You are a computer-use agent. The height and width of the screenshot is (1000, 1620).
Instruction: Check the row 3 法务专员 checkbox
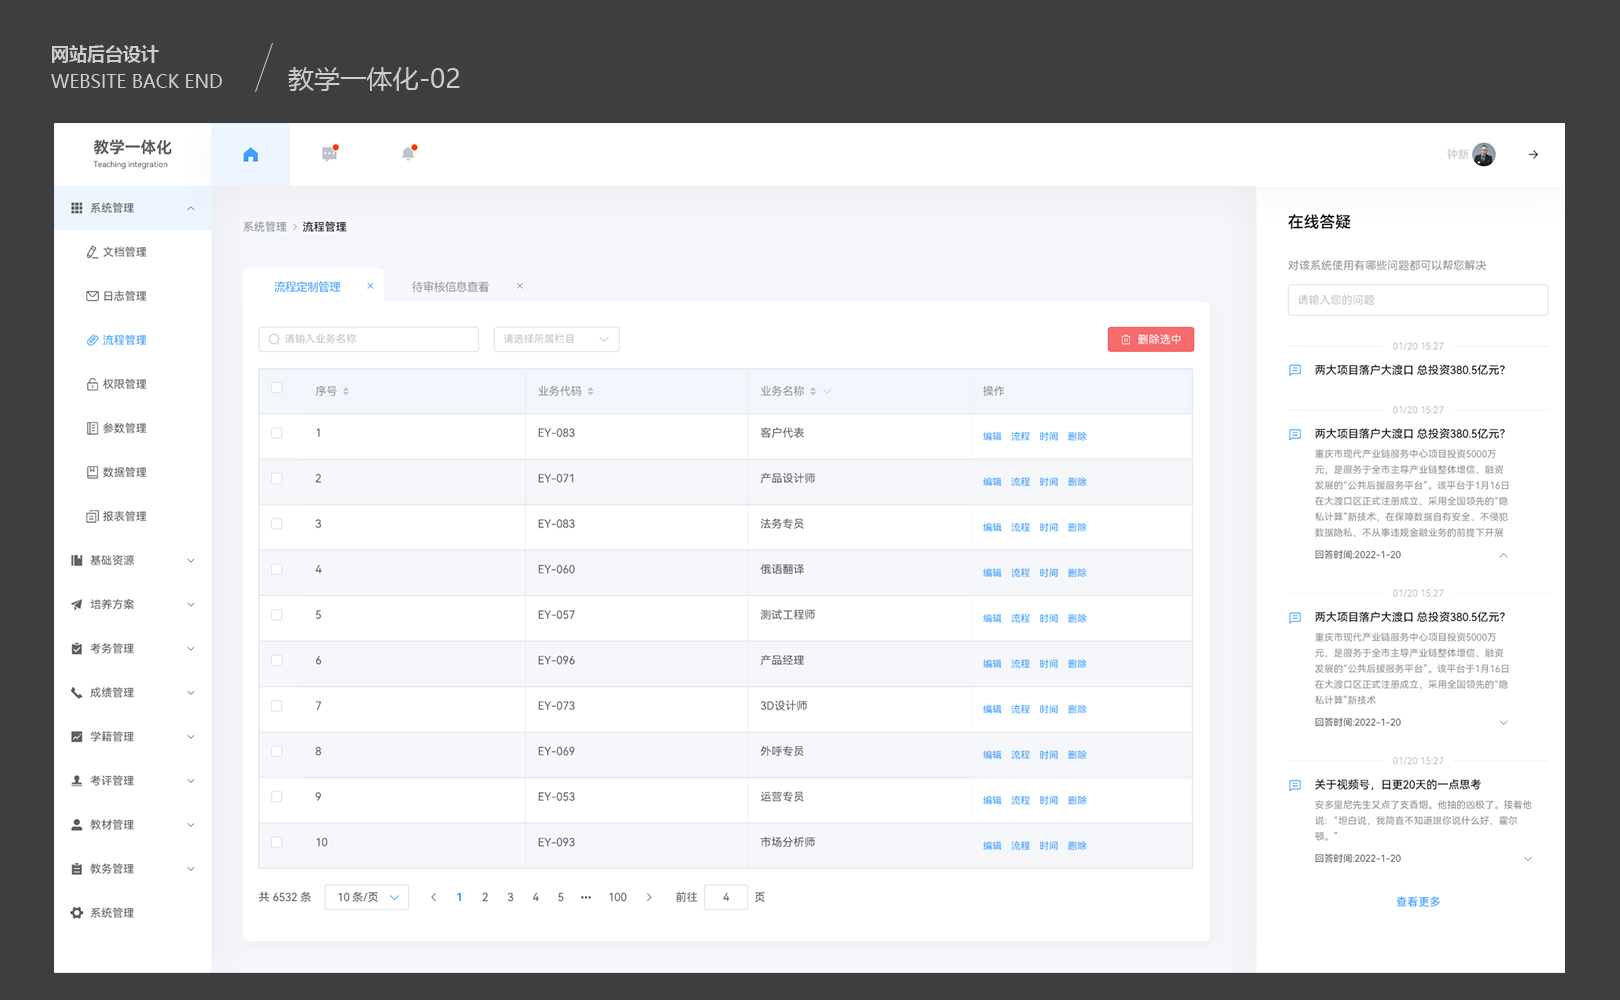(x=277, y=524)
